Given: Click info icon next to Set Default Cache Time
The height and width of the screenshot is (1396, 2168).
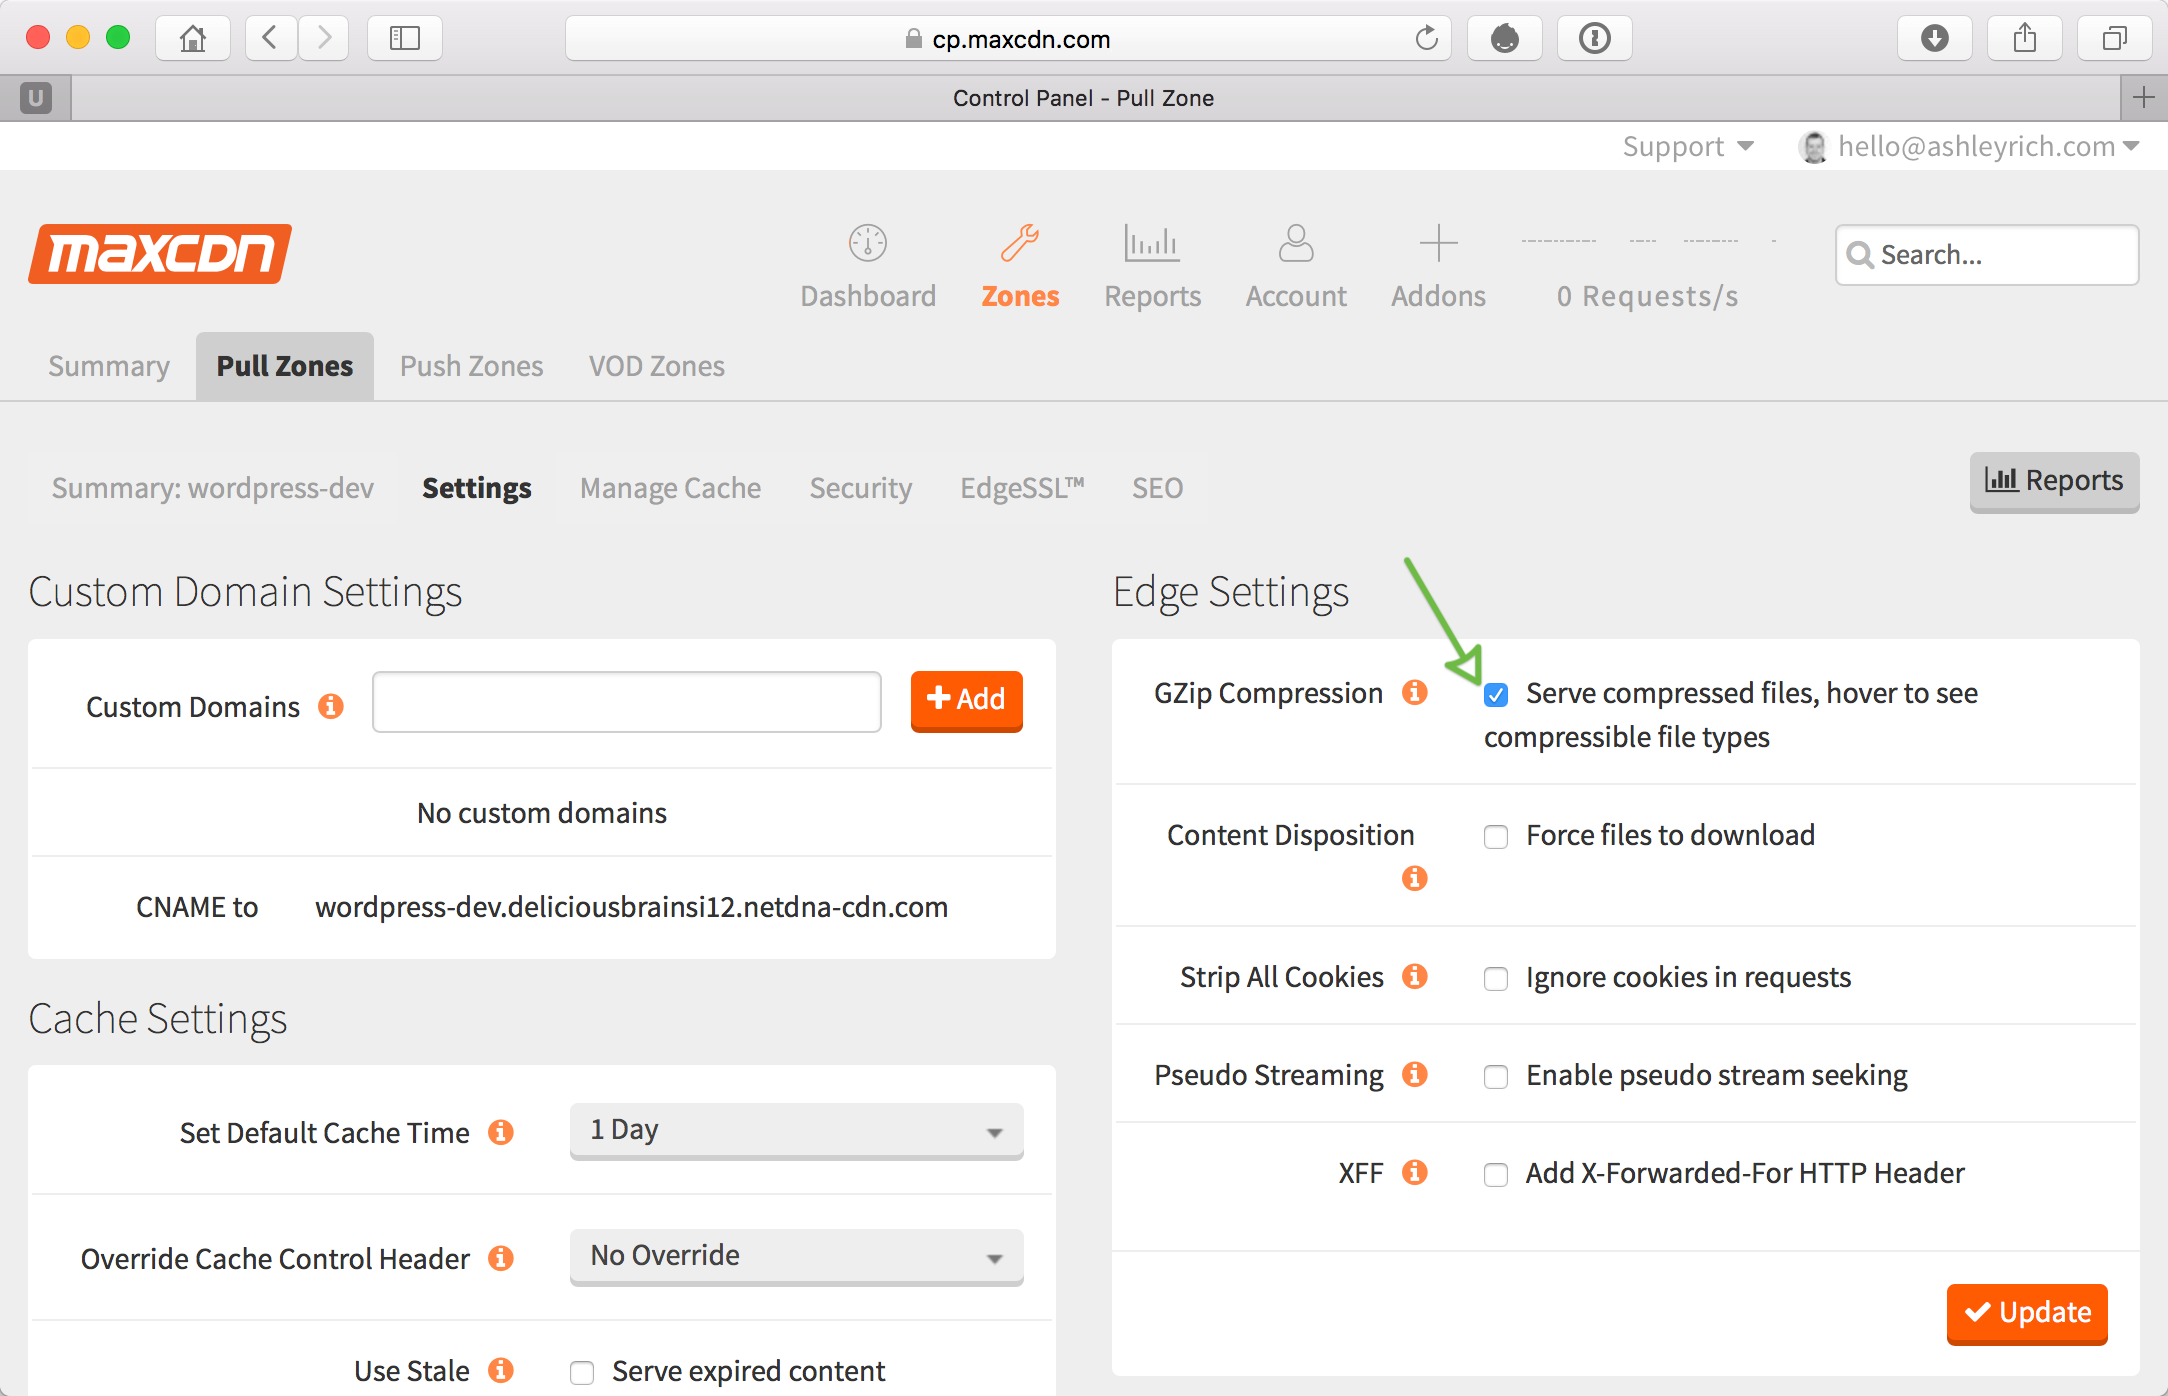Looking at the screenshot, I should coord(501,1132).
